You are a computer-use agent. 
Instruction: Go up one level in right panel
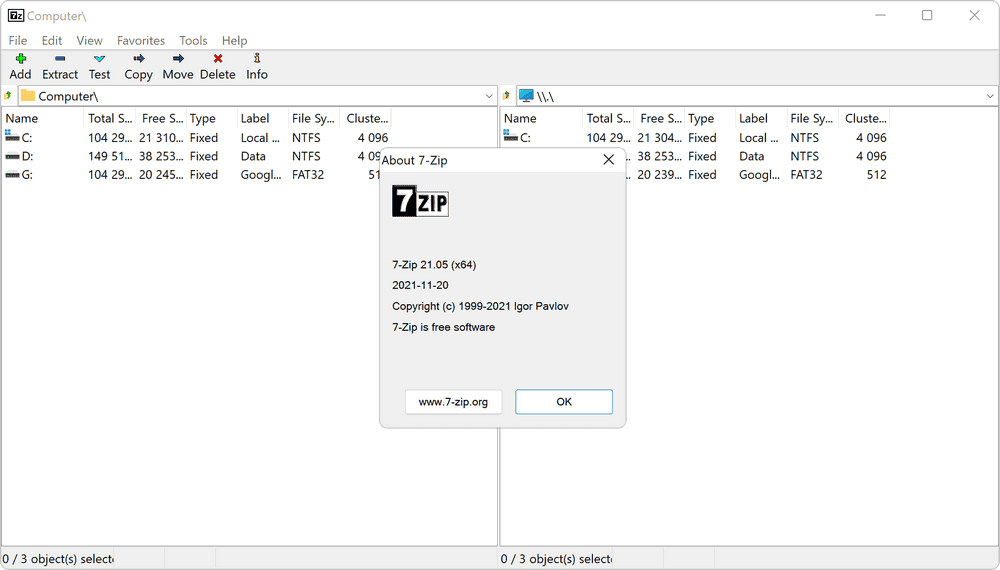[x=506, y=96]
